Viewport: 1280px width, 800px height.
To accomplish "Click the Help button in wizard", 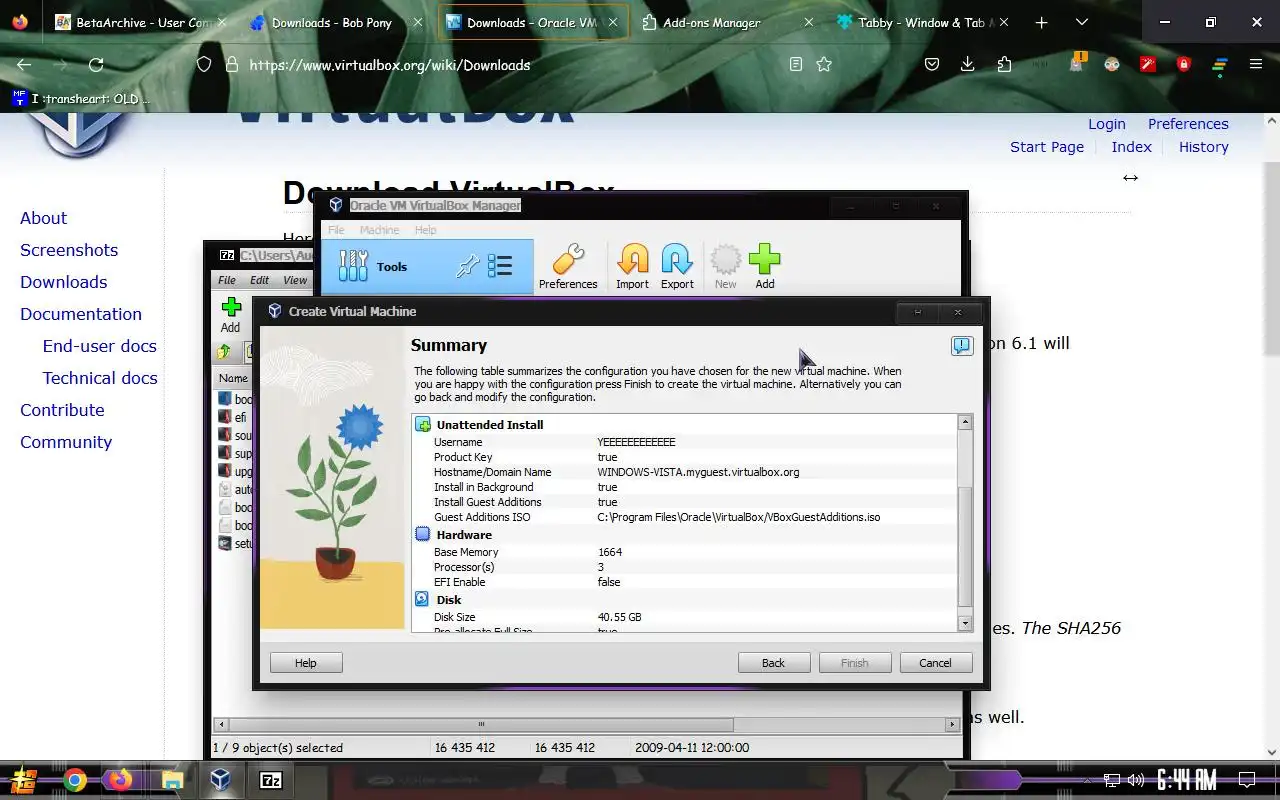I will [306, 663].
